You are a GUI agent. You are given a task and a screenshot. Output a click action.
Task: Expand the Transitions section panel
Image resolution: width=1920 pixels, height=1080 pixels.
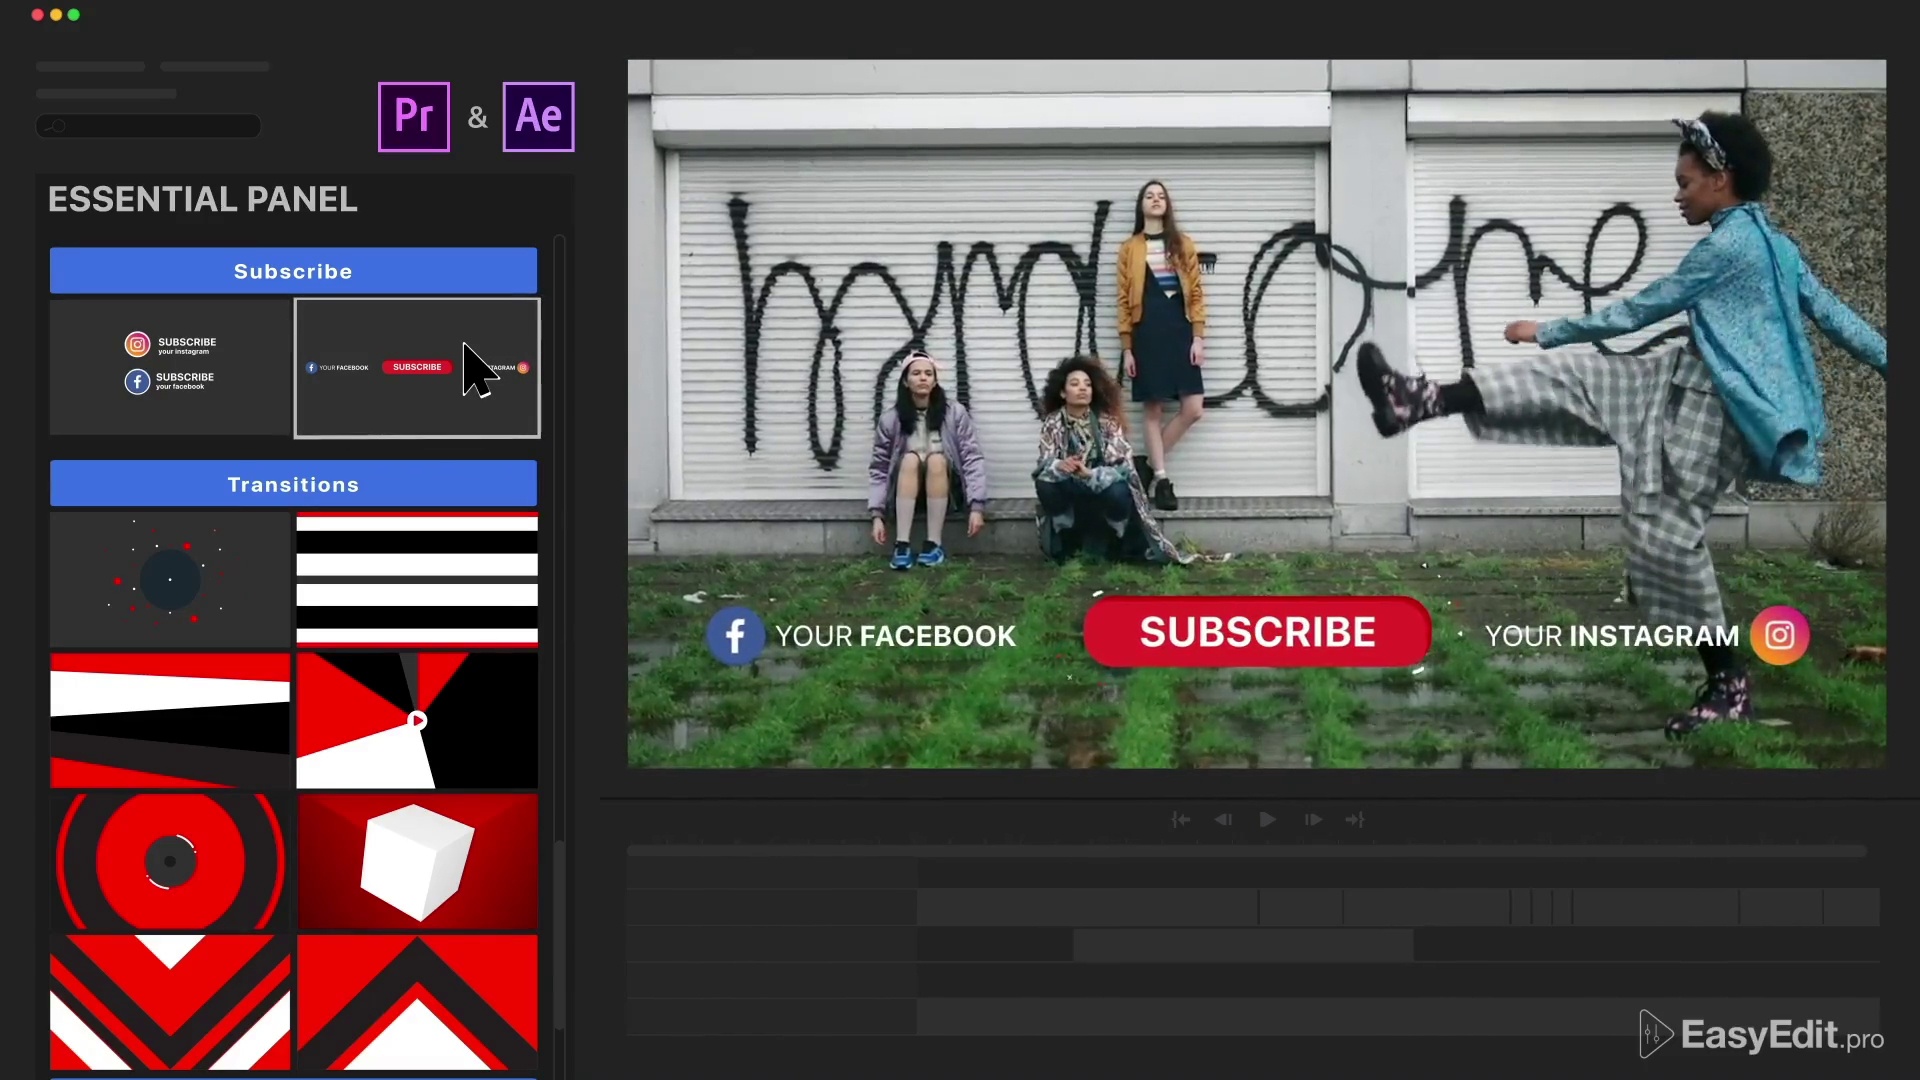[x=294, y=484]
